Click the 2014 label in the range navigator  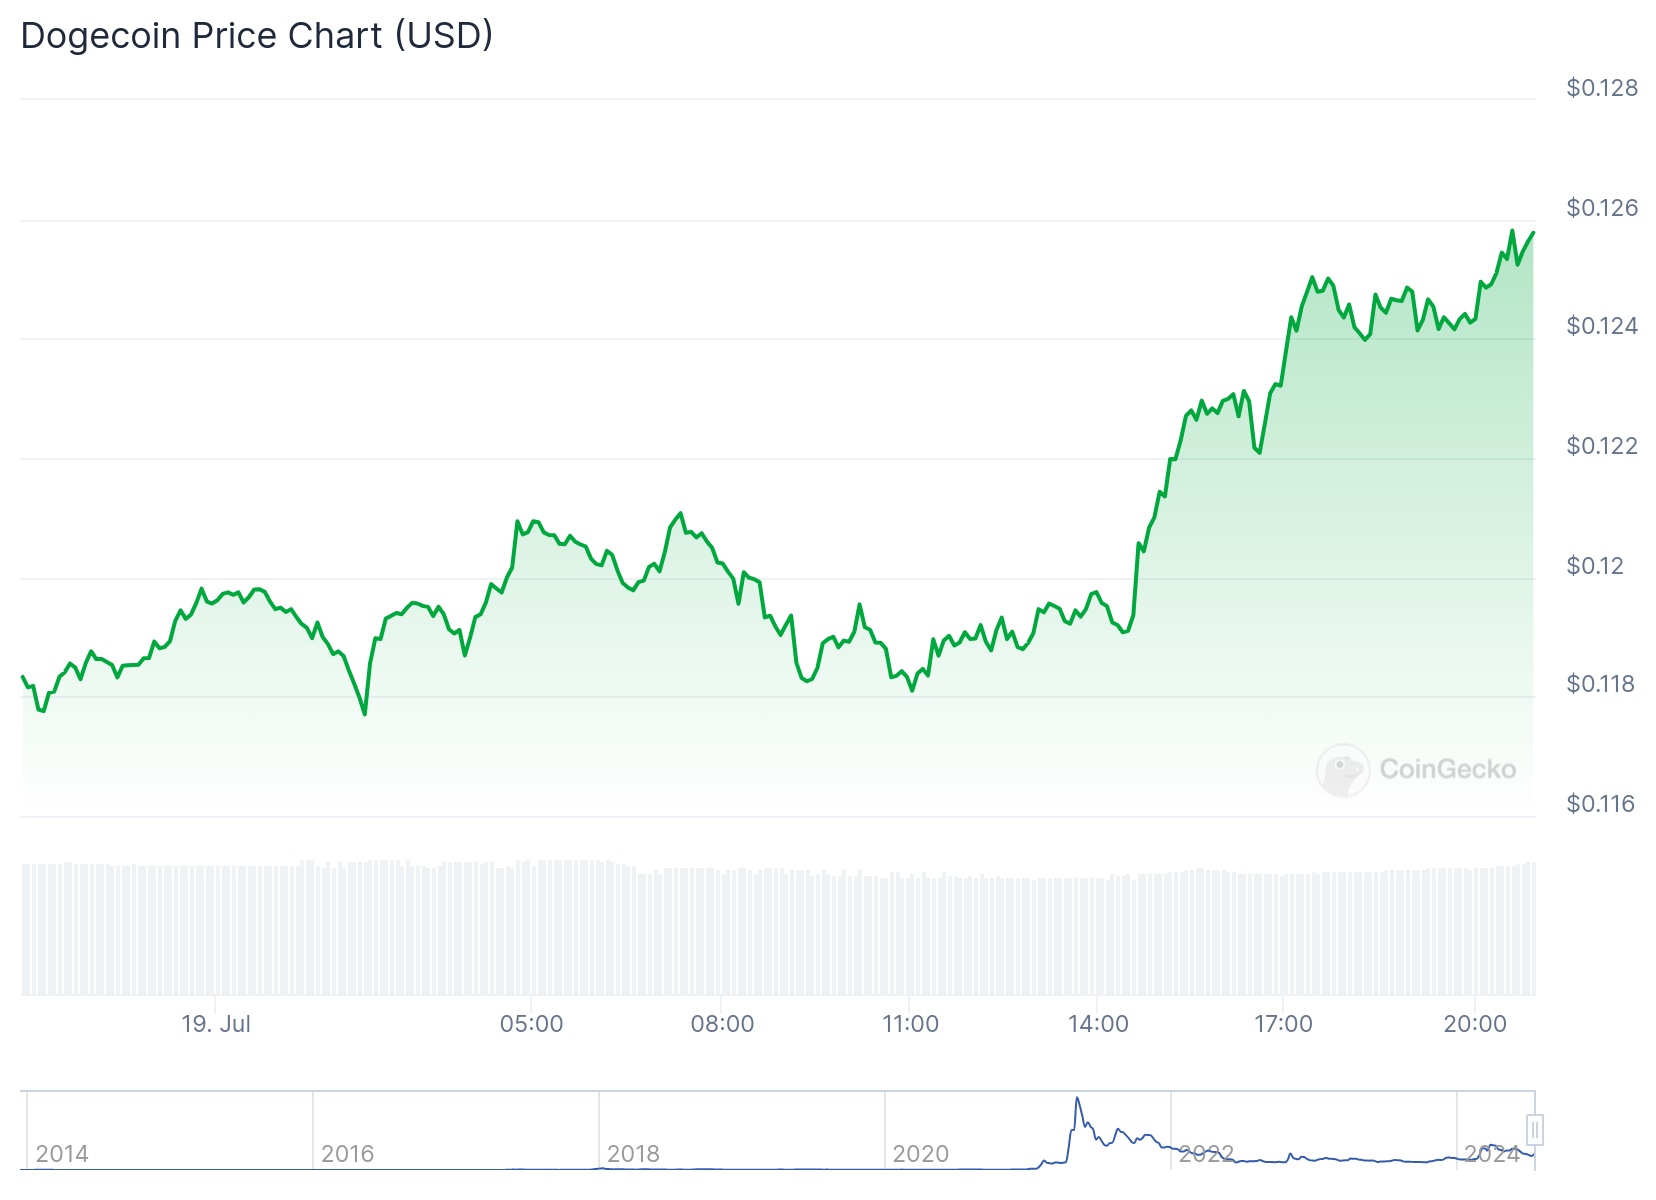tap(62, 1154)
